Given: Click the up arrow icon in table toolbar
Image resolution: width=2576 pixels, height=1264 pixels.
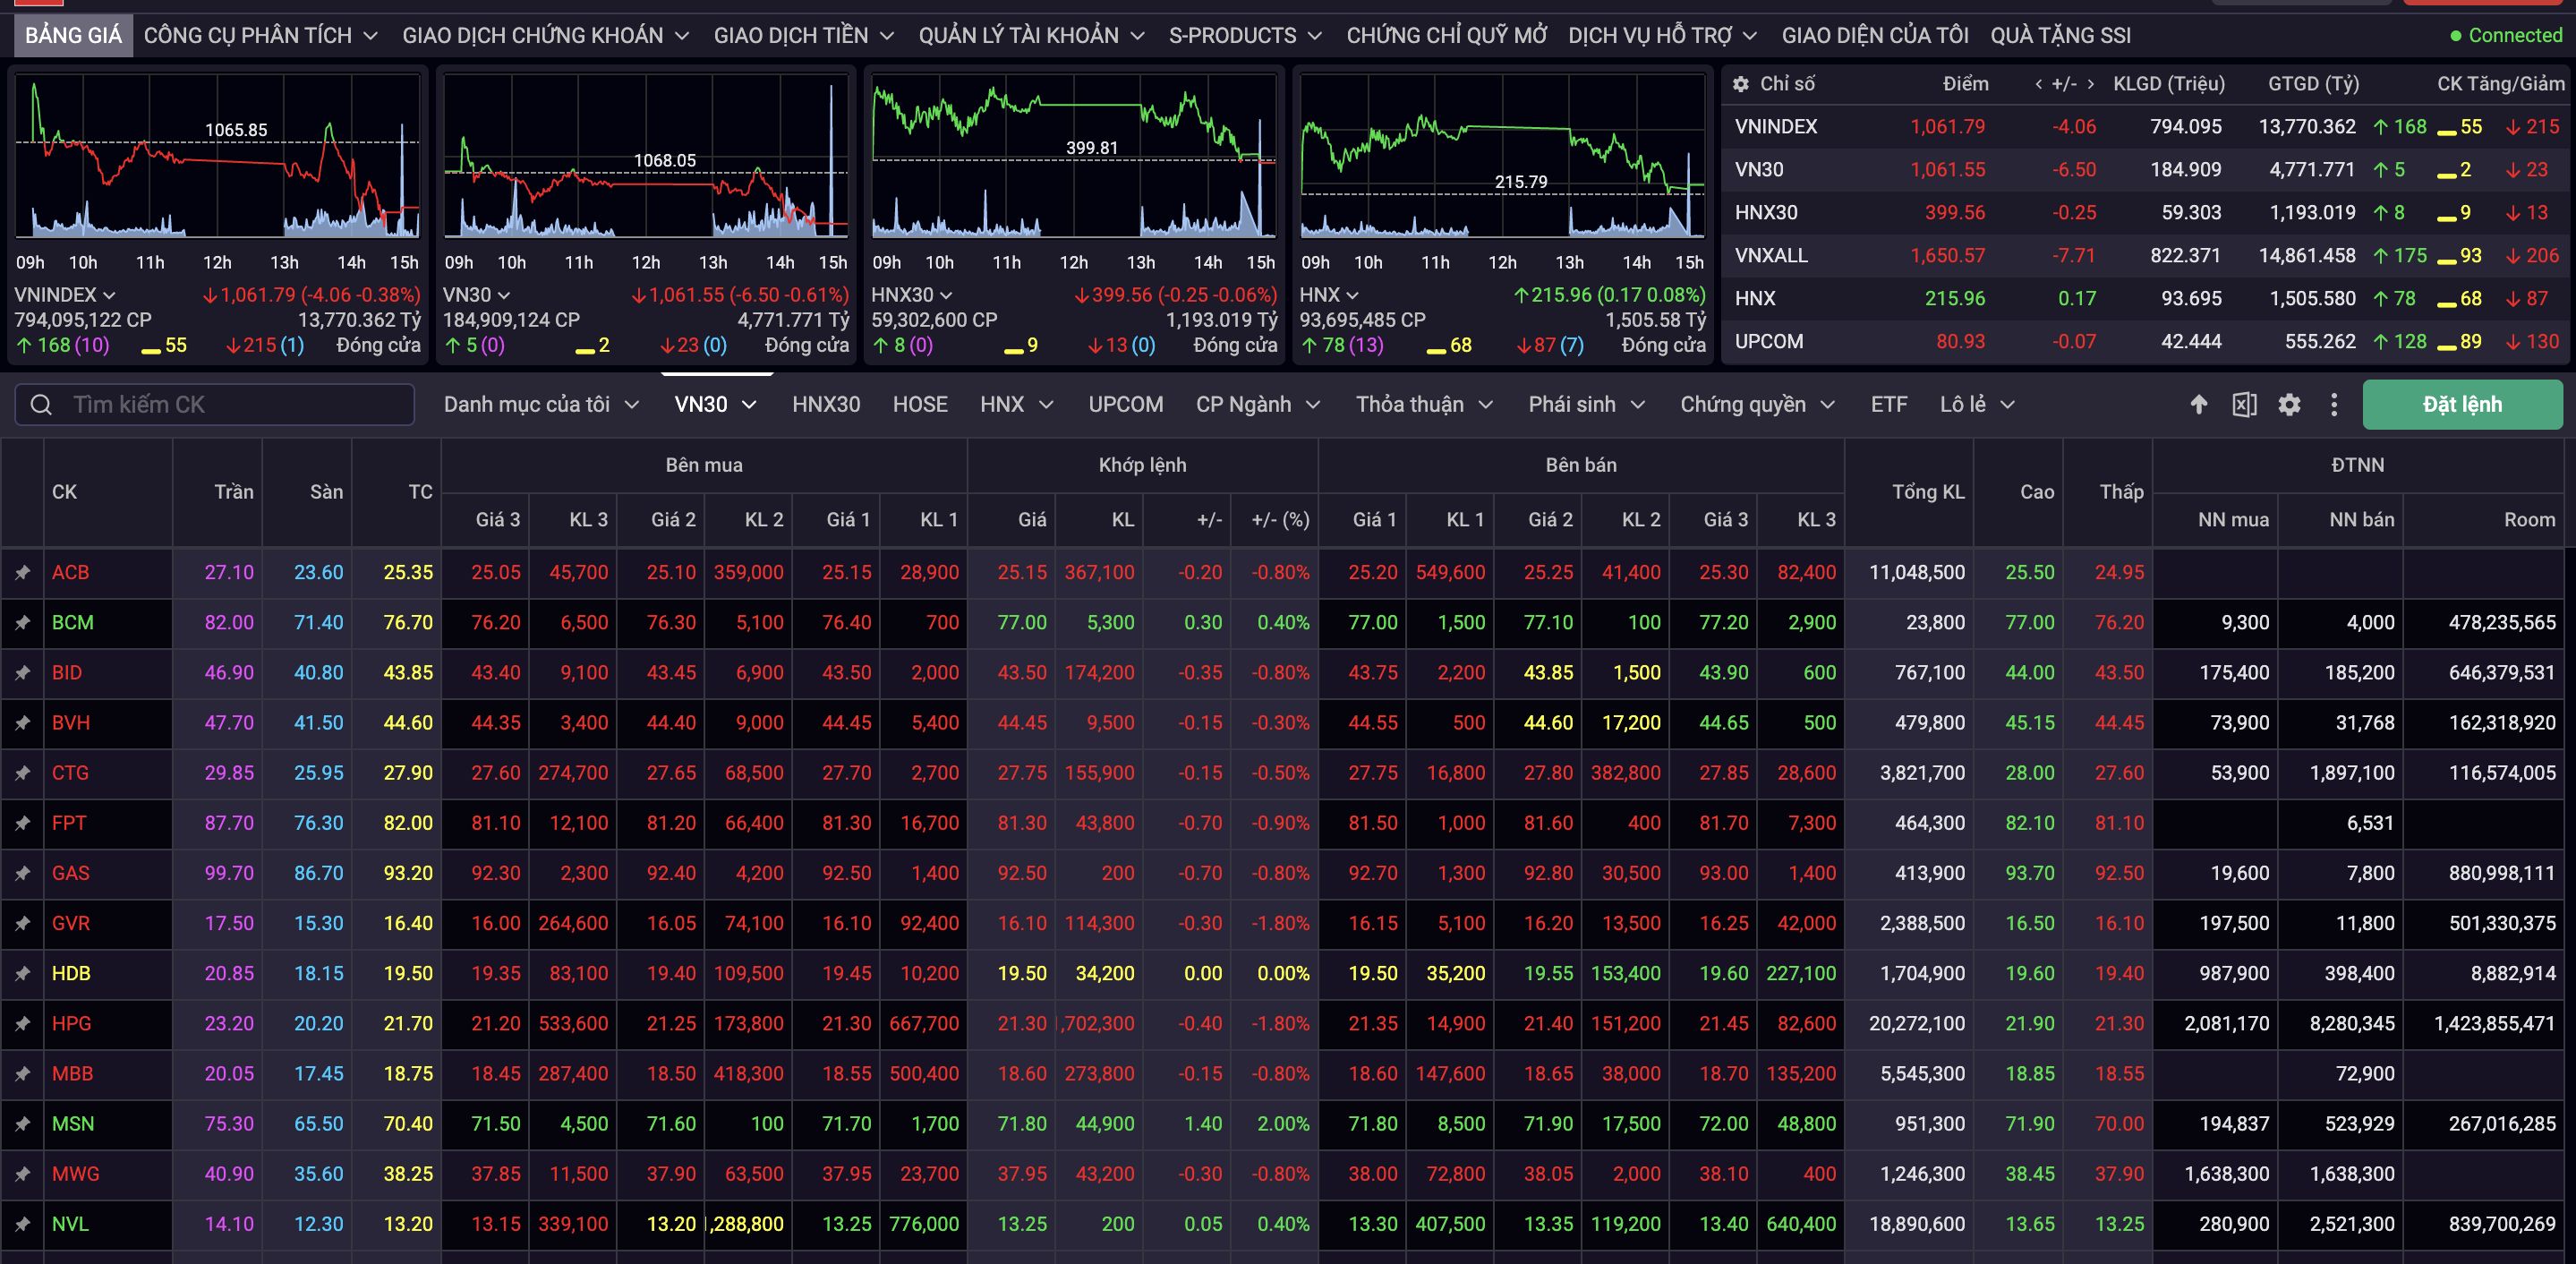Looking at the screenshot, I should [2198, 404].
